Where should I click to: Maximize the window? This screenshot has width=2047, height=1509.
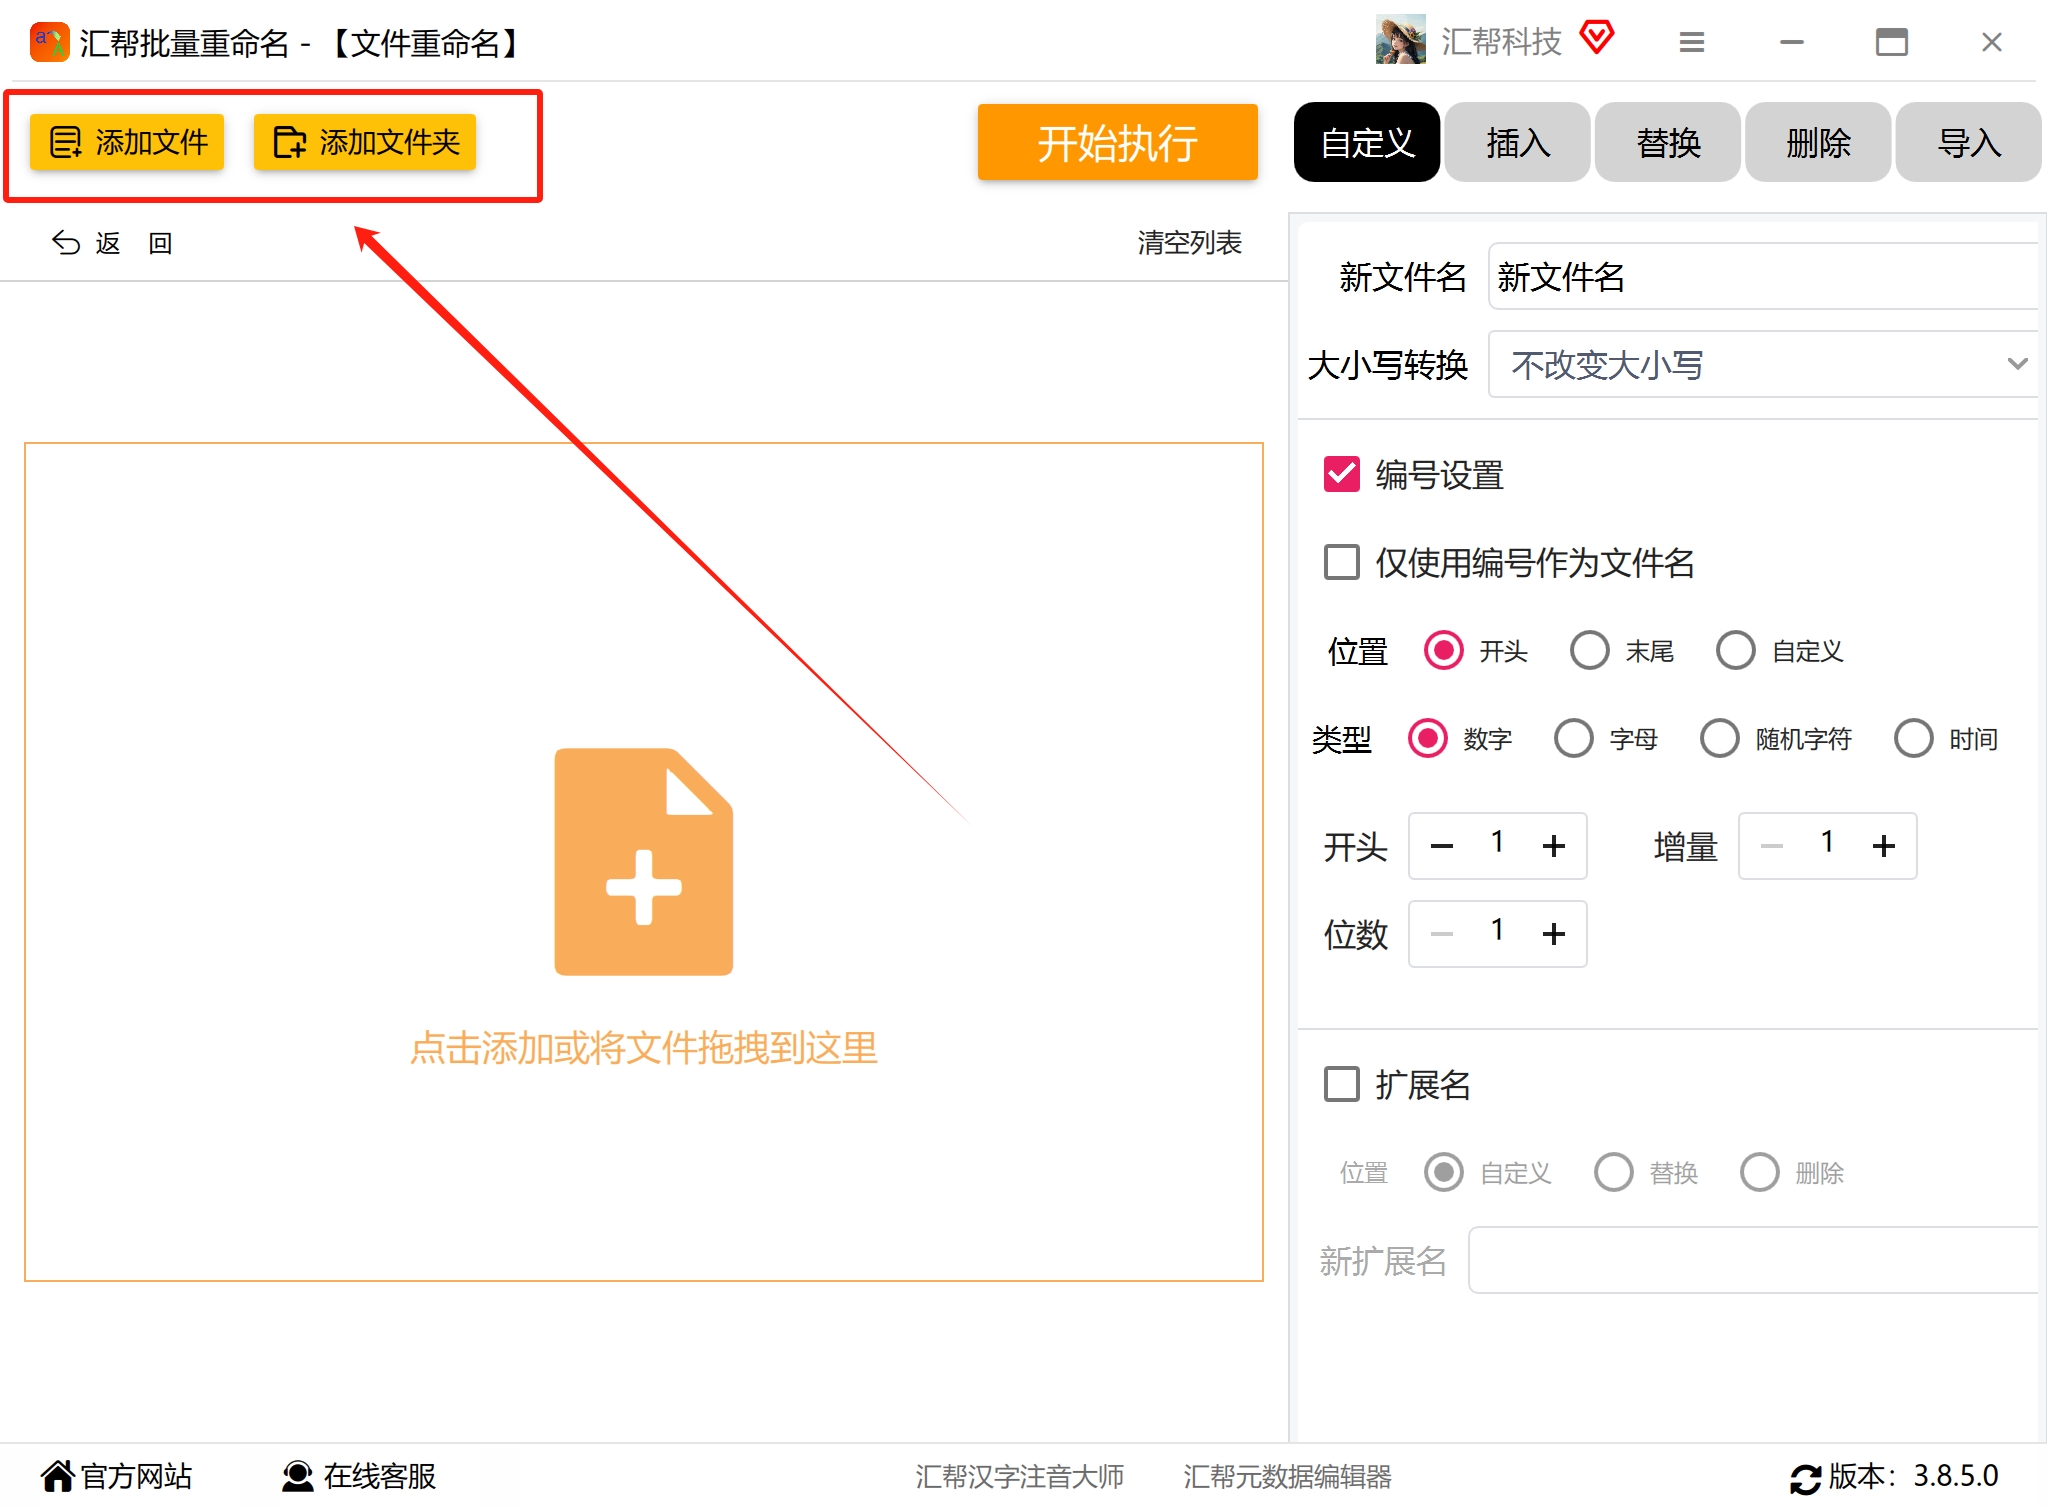tap(1891, 42)
